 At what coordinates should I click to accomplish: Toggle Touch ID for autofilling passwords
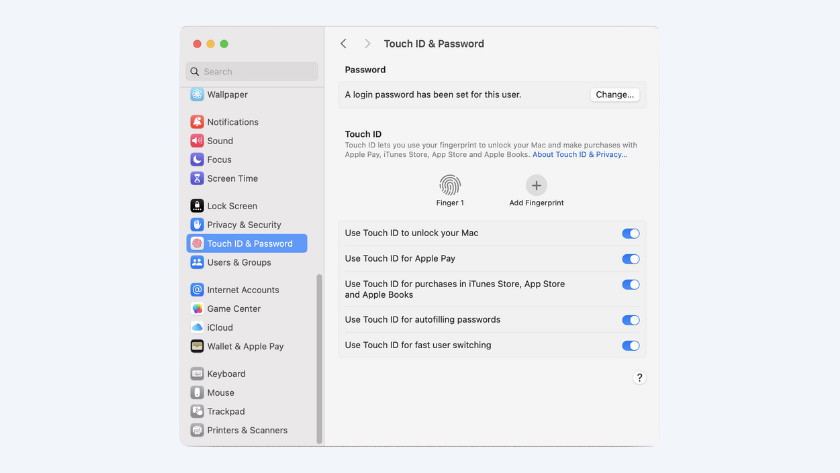[631, 320]
